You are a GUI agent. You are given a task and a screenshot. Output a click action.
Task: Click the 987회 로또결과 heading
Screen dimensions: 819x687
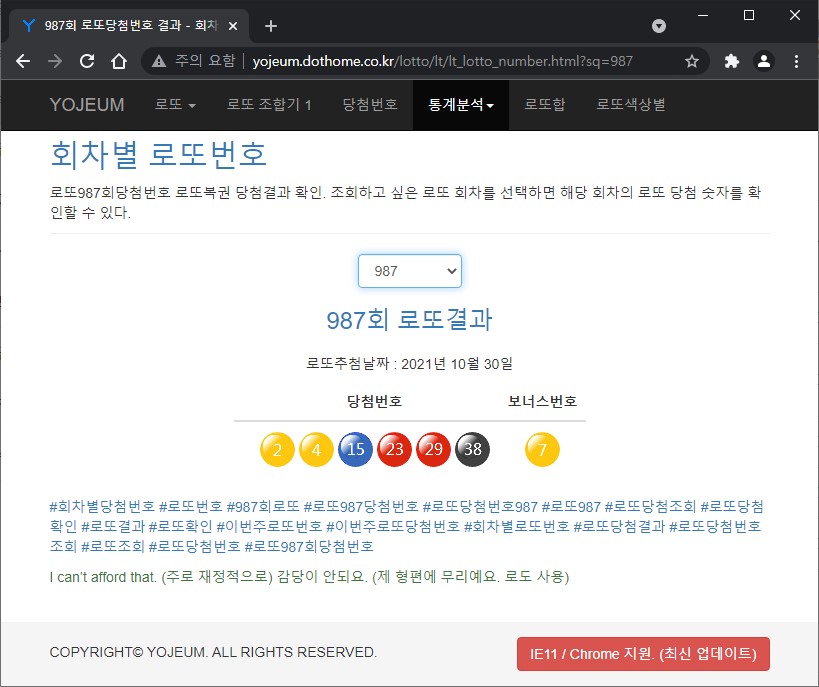[x=410, y=320]
